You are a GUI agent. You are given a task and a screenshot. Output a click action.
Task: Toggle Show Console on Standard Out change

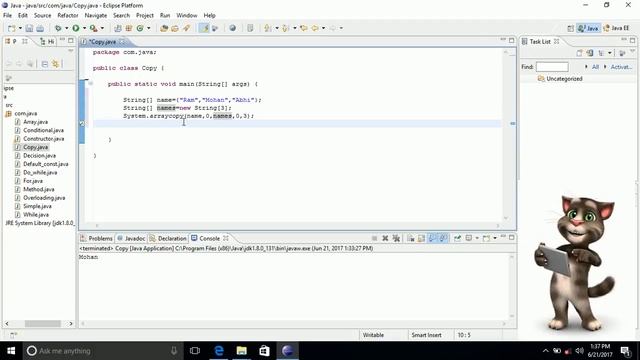[x=433, y=238]
